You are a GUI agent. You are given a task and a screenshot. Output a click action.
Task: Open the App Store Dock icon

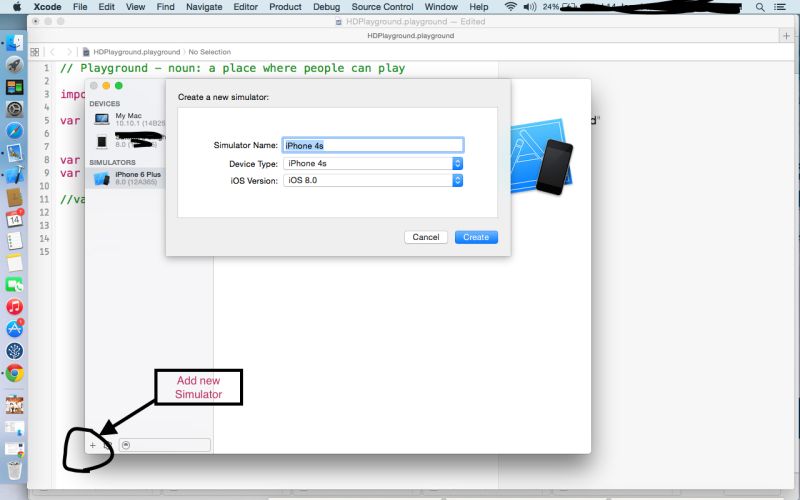(x=14, y=329)
